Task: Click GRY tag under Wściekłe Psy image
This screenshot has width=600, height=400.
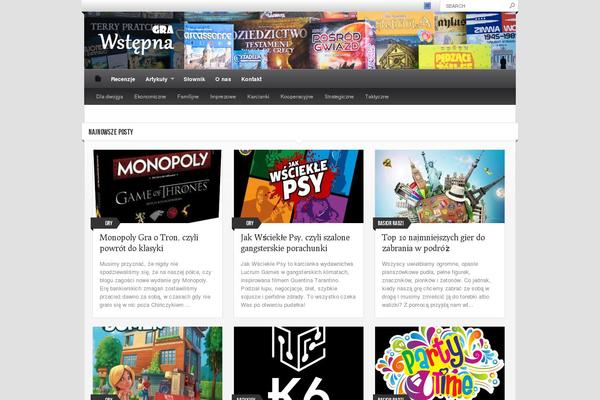Action: pyautogui.click(x=249, y=223)
